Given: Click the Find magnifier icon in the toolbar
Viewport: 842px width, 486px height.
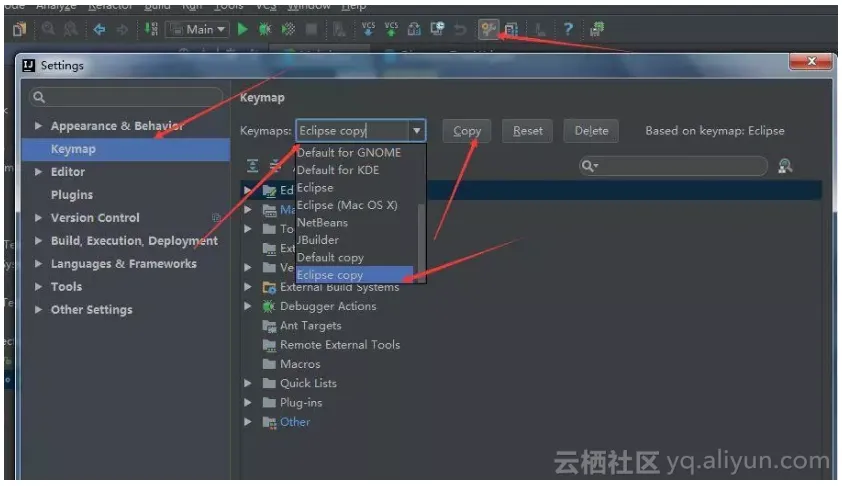Looking at the screenshot, I should (x=48, y=28).
